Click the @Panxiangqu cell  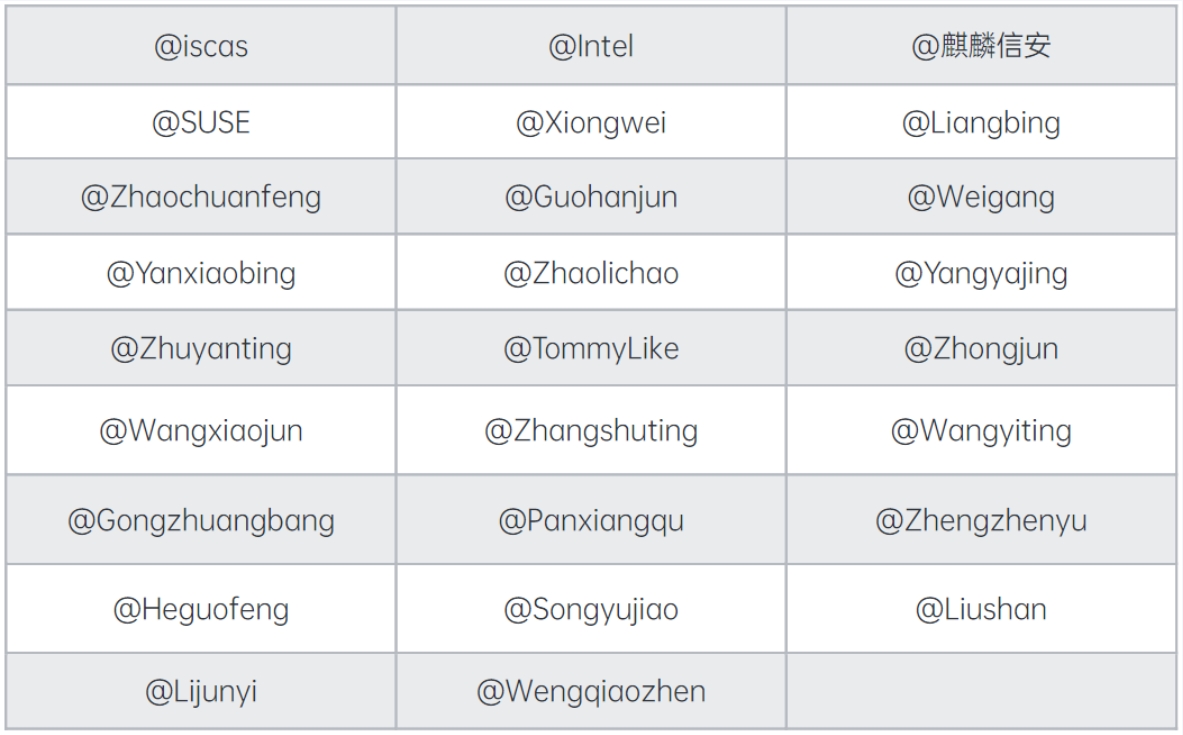(591, 521)
